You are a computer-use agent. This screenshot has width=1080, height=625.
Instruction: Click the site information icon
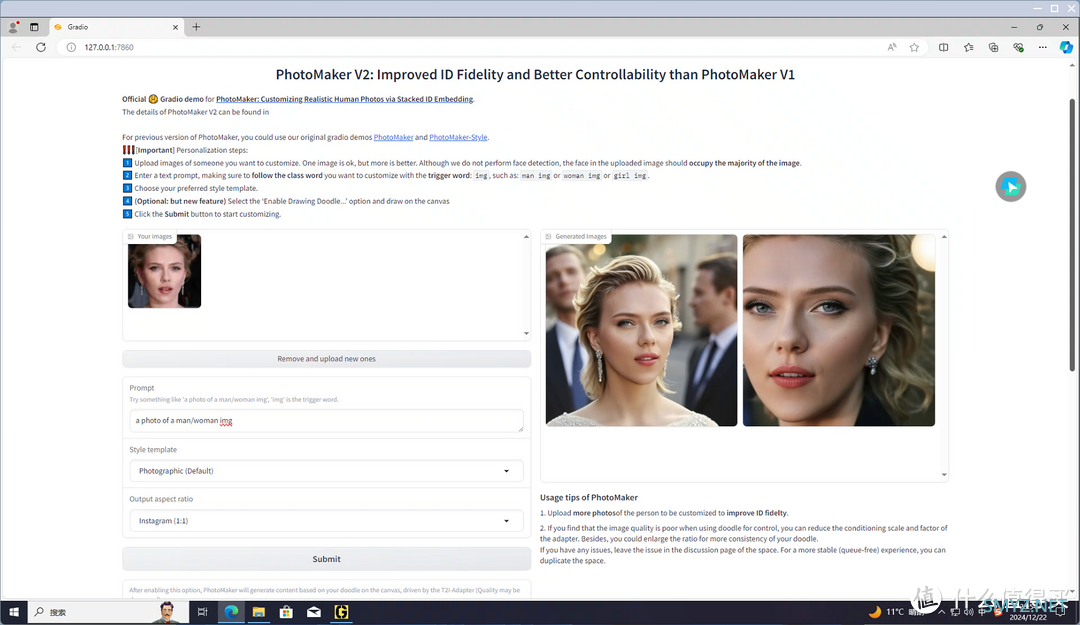click(x=71, y=47)
